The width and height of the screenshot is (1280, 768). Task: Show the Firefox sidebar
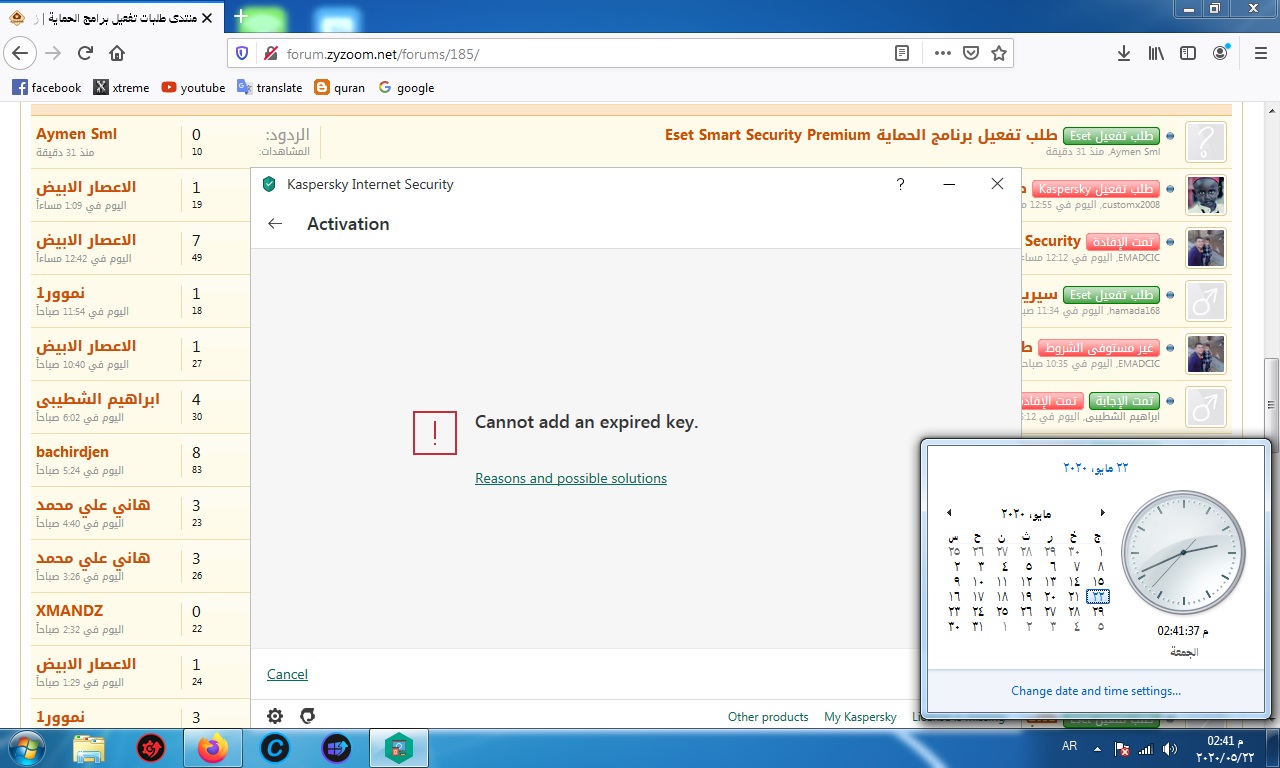pos(1188,53)
